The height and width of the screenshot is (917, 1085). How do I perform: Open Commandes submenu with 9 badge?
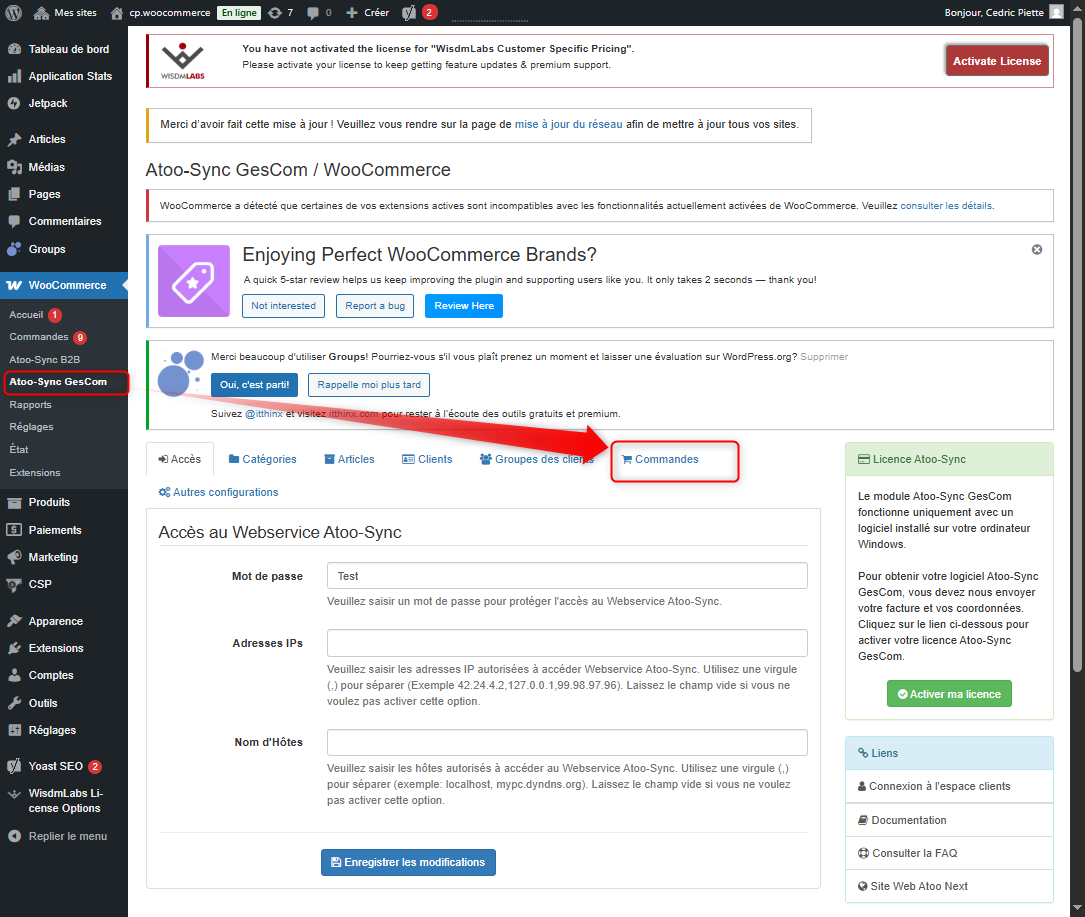click(x=39, y=337)
